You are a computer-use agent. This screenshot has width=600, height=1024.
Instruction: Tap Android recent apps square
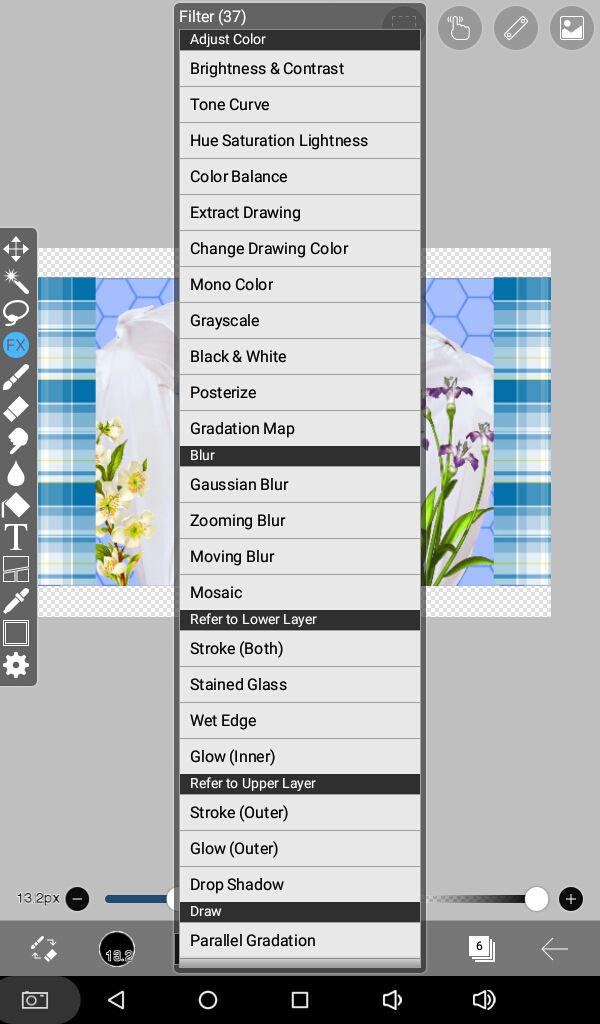[300, 1000]
